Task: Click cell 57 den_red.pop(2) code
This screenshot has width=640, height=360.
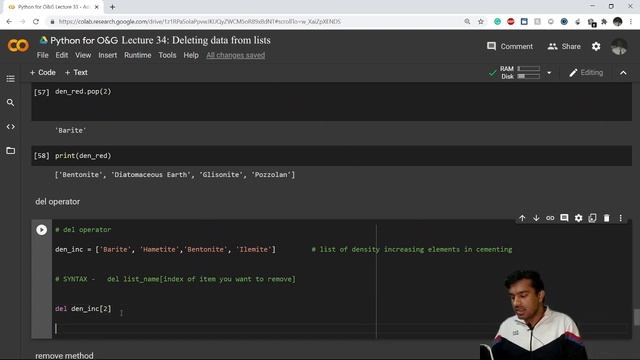Action: coord(83,91)
